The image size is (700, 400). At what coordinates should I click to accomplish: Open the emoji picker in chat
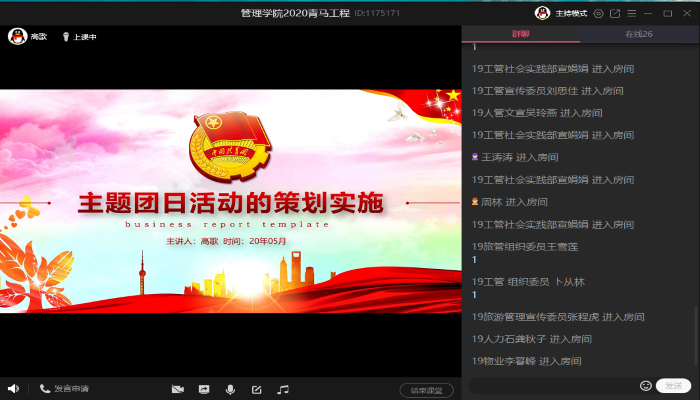click(x=646, y=385)
